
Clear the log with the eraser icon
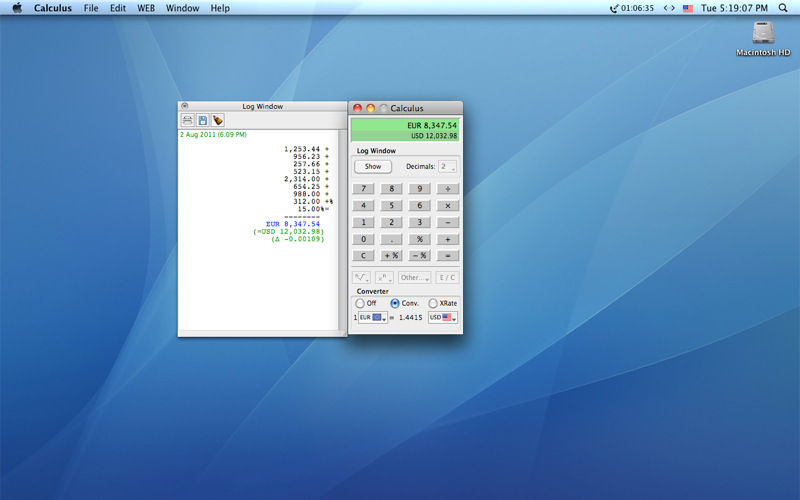coord(218,120)
